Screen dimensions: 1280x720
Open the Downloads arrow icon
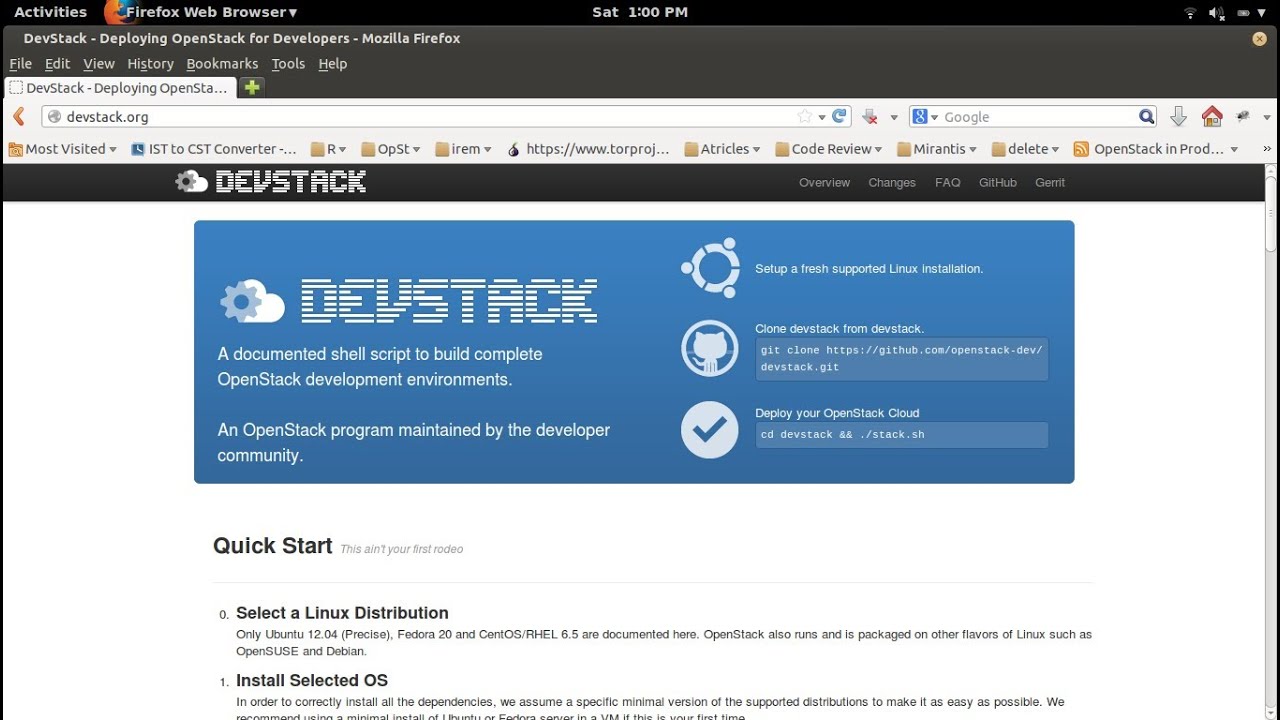1178,117
